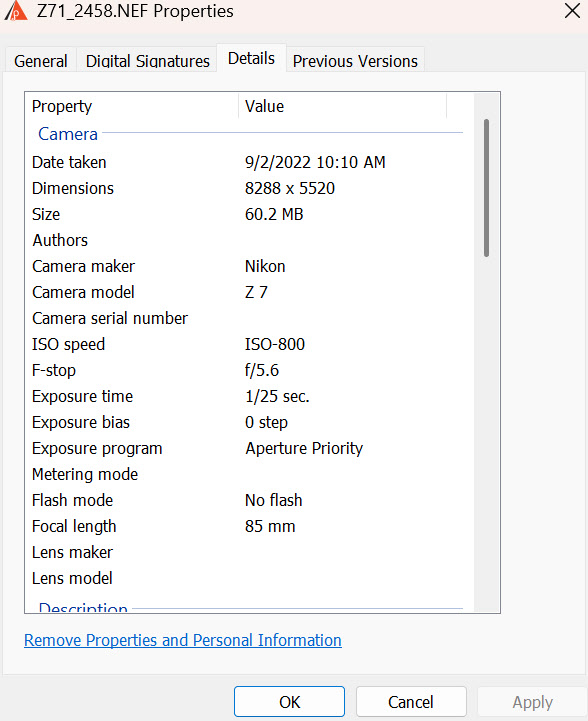Click the ISO-800 value
The image size is (588, 721).
[274, 344]
